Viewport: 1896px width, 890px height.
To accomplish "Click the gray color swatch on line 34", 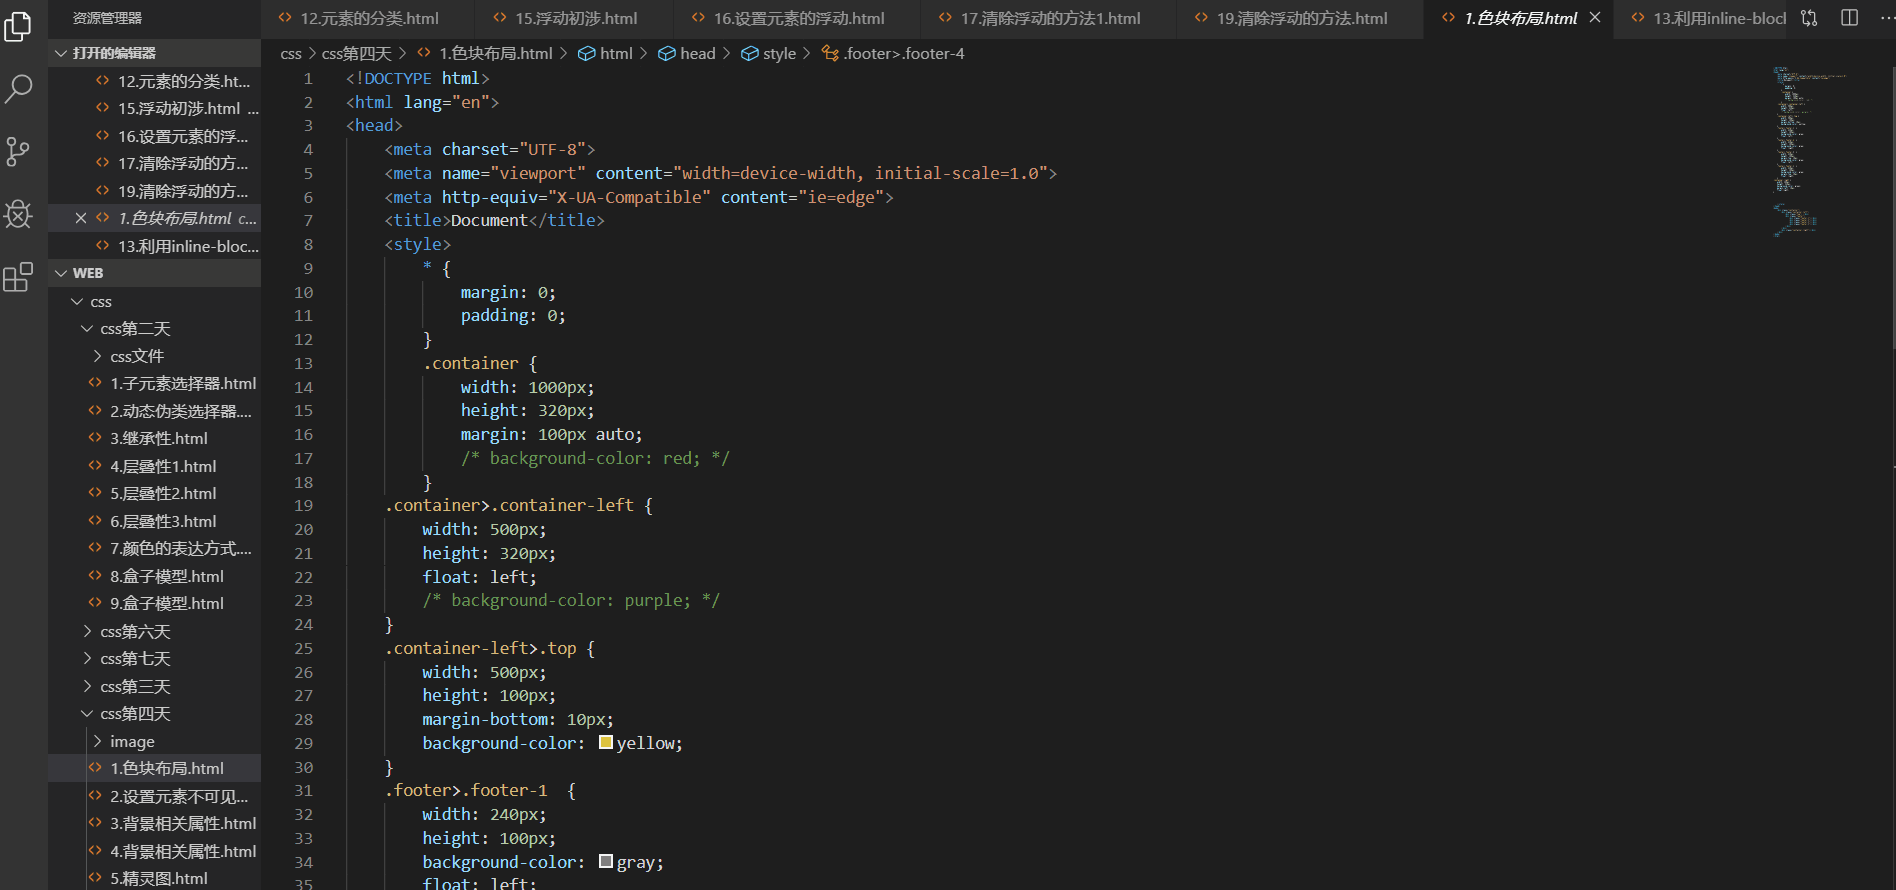I will (x=606, y=861).
